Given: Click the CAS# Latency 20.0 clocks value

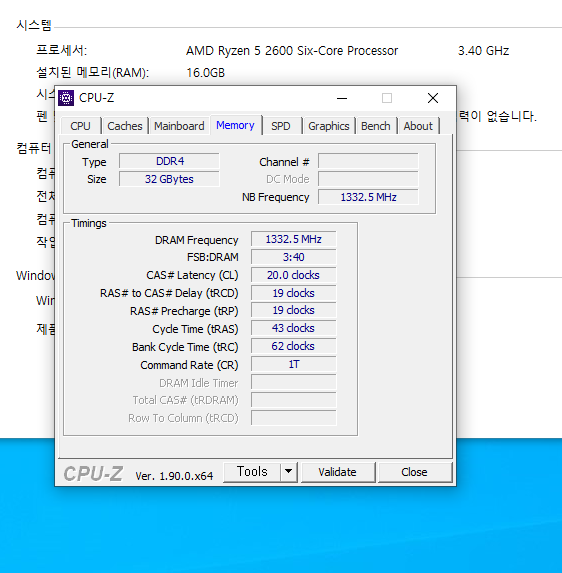Looking at the screenshot, I should [x=293, y=275].
